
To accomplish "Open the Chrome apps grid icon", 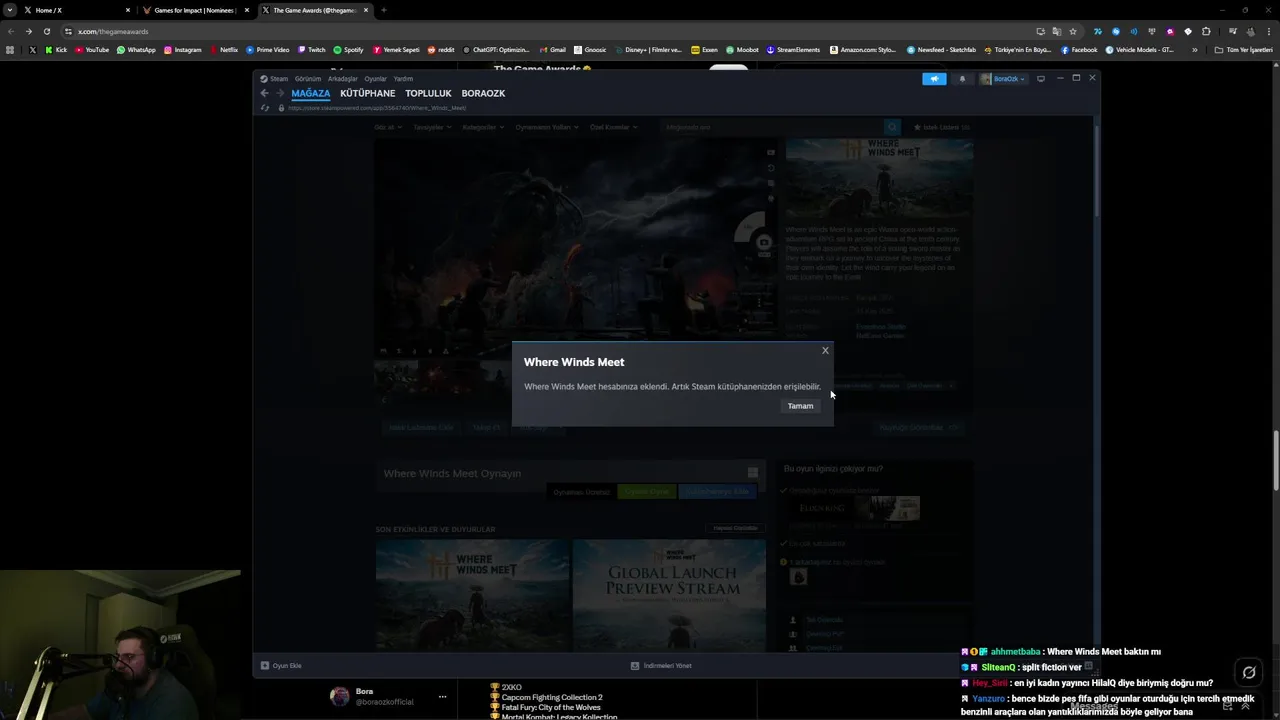I will (10, 49).
